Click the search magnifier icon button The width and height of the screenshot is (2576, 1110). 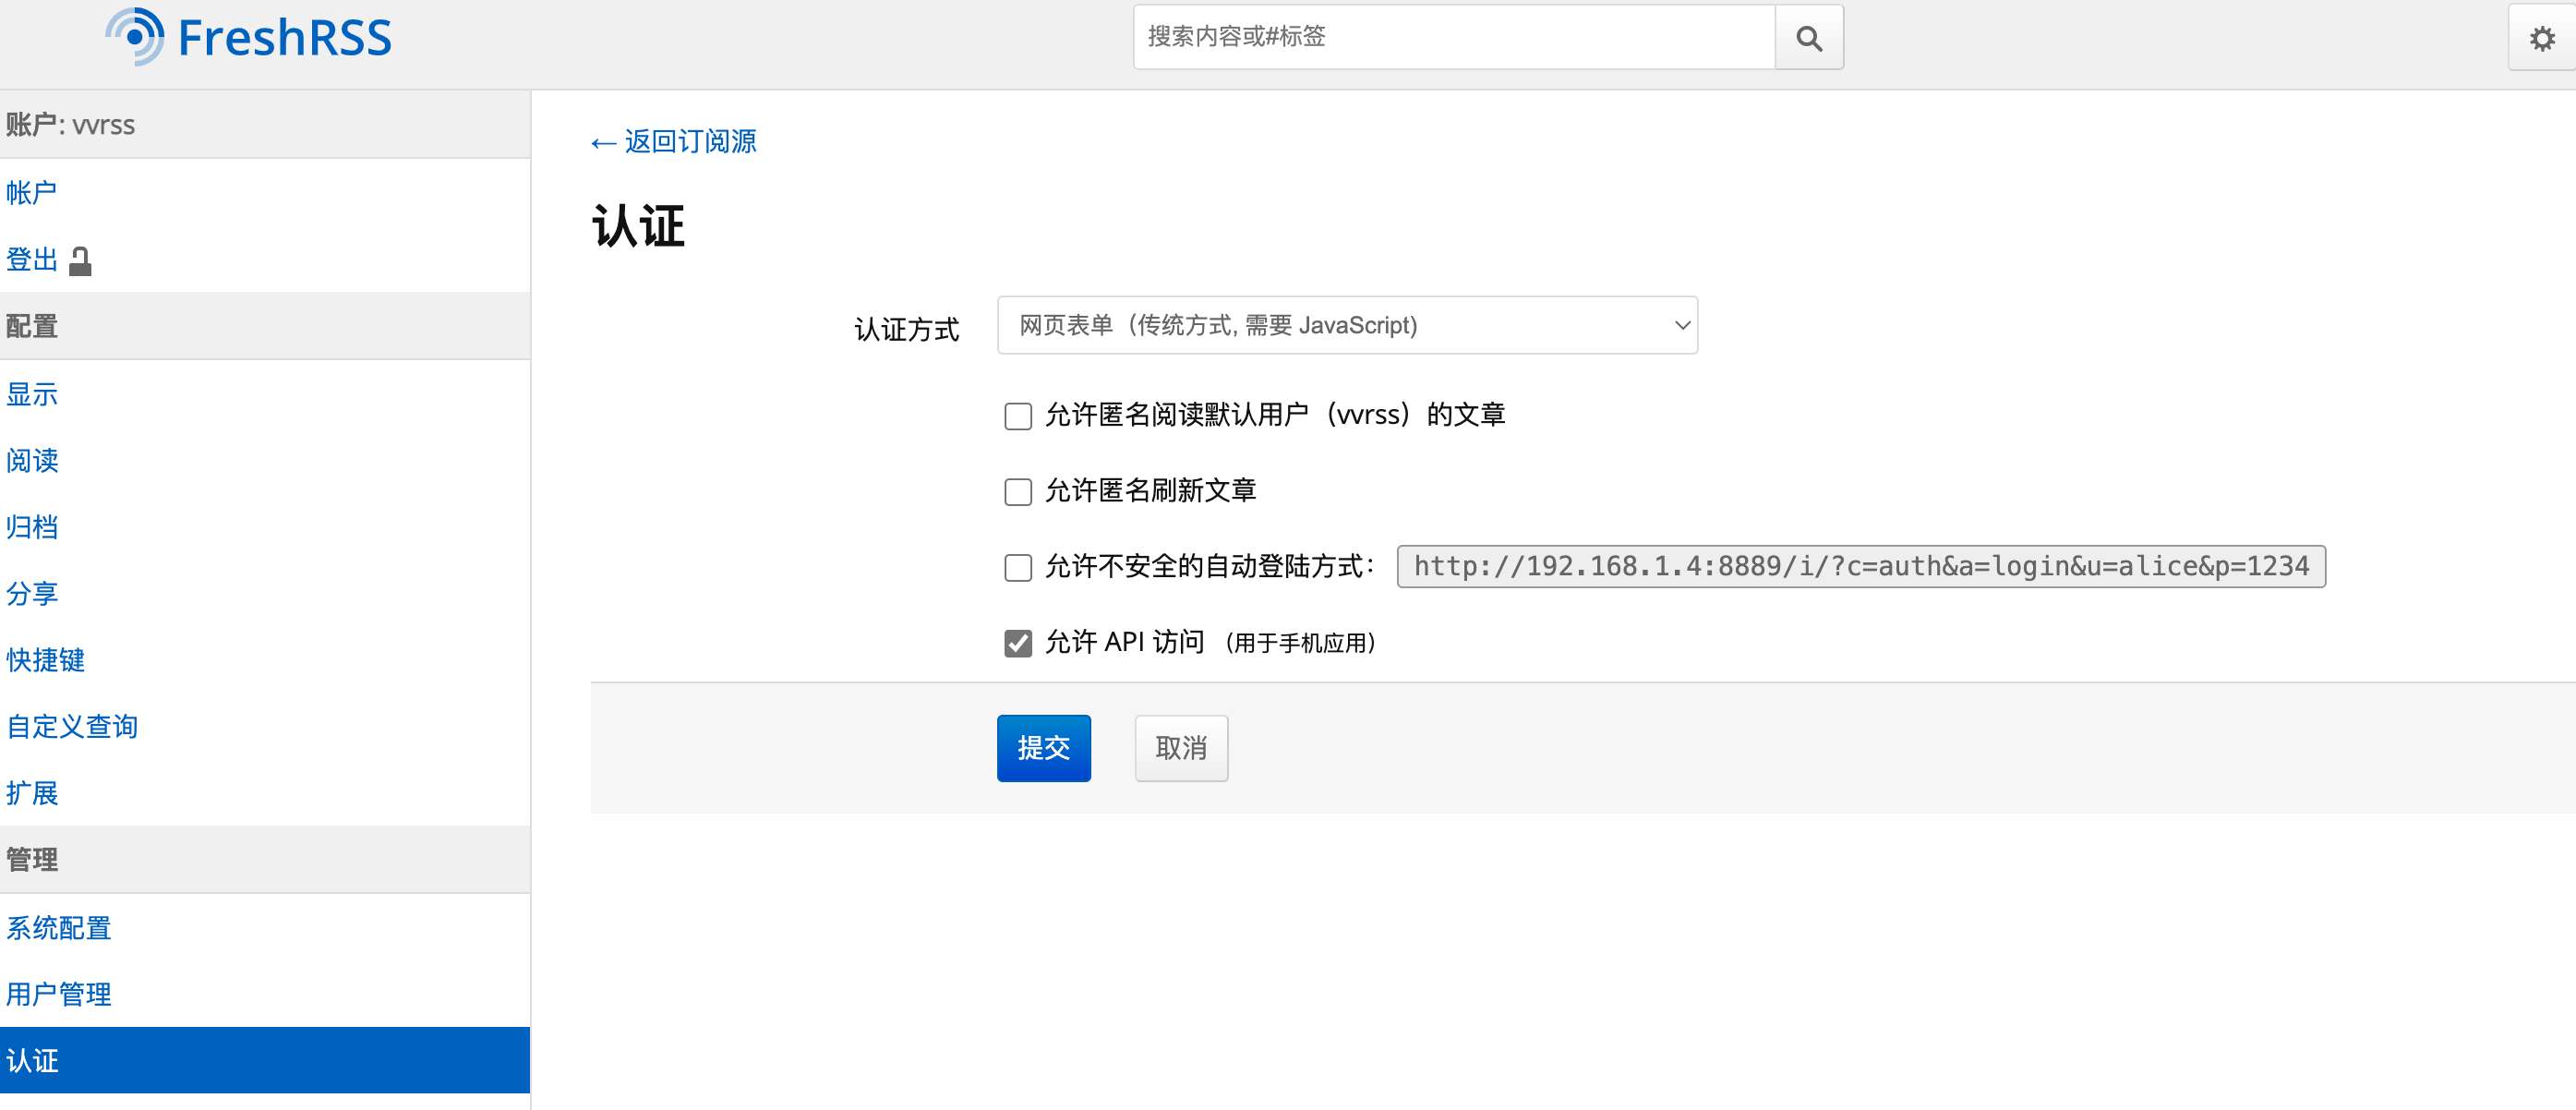click(1808, 38)
